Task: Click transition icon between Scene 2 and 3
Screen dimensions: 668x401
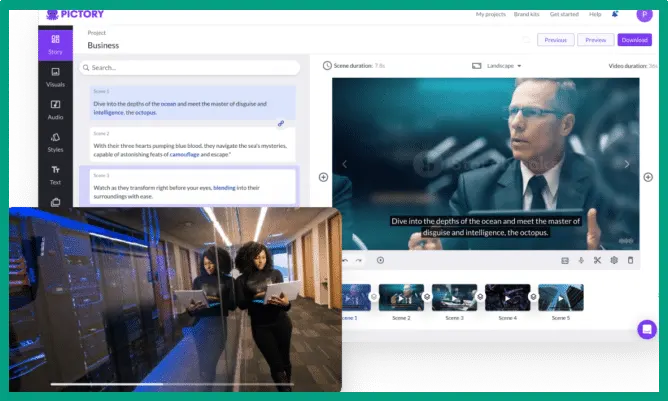Action: point(427,297)
